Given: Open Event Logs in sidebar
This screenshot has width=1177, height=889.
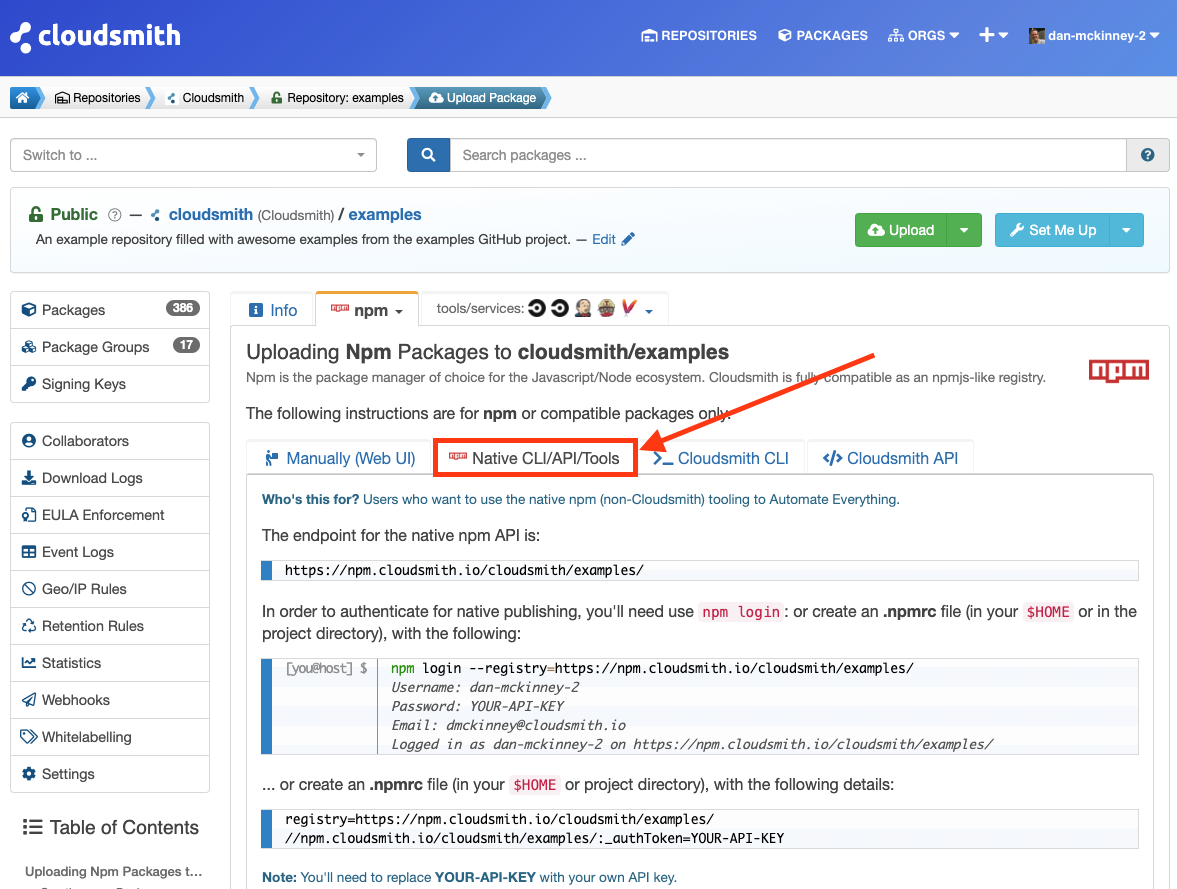Looking at the screenshot, I should (110, 552).
